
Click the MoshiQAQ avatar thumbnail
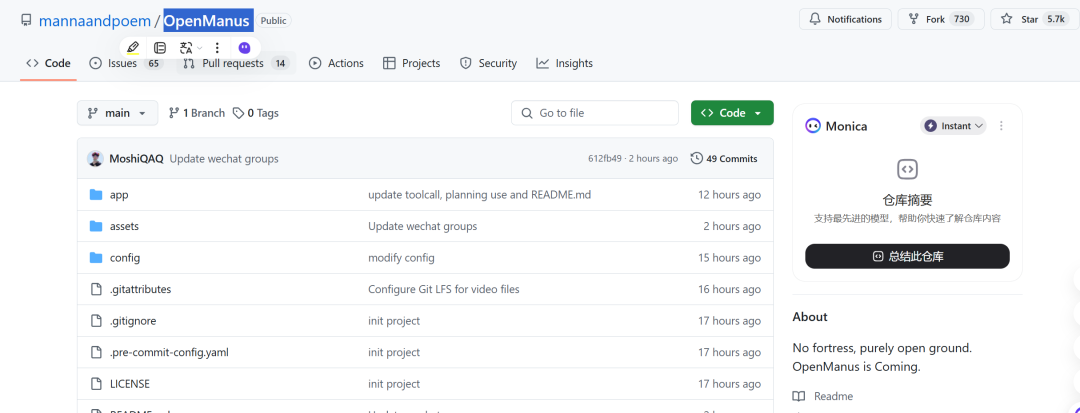(95, 158)
